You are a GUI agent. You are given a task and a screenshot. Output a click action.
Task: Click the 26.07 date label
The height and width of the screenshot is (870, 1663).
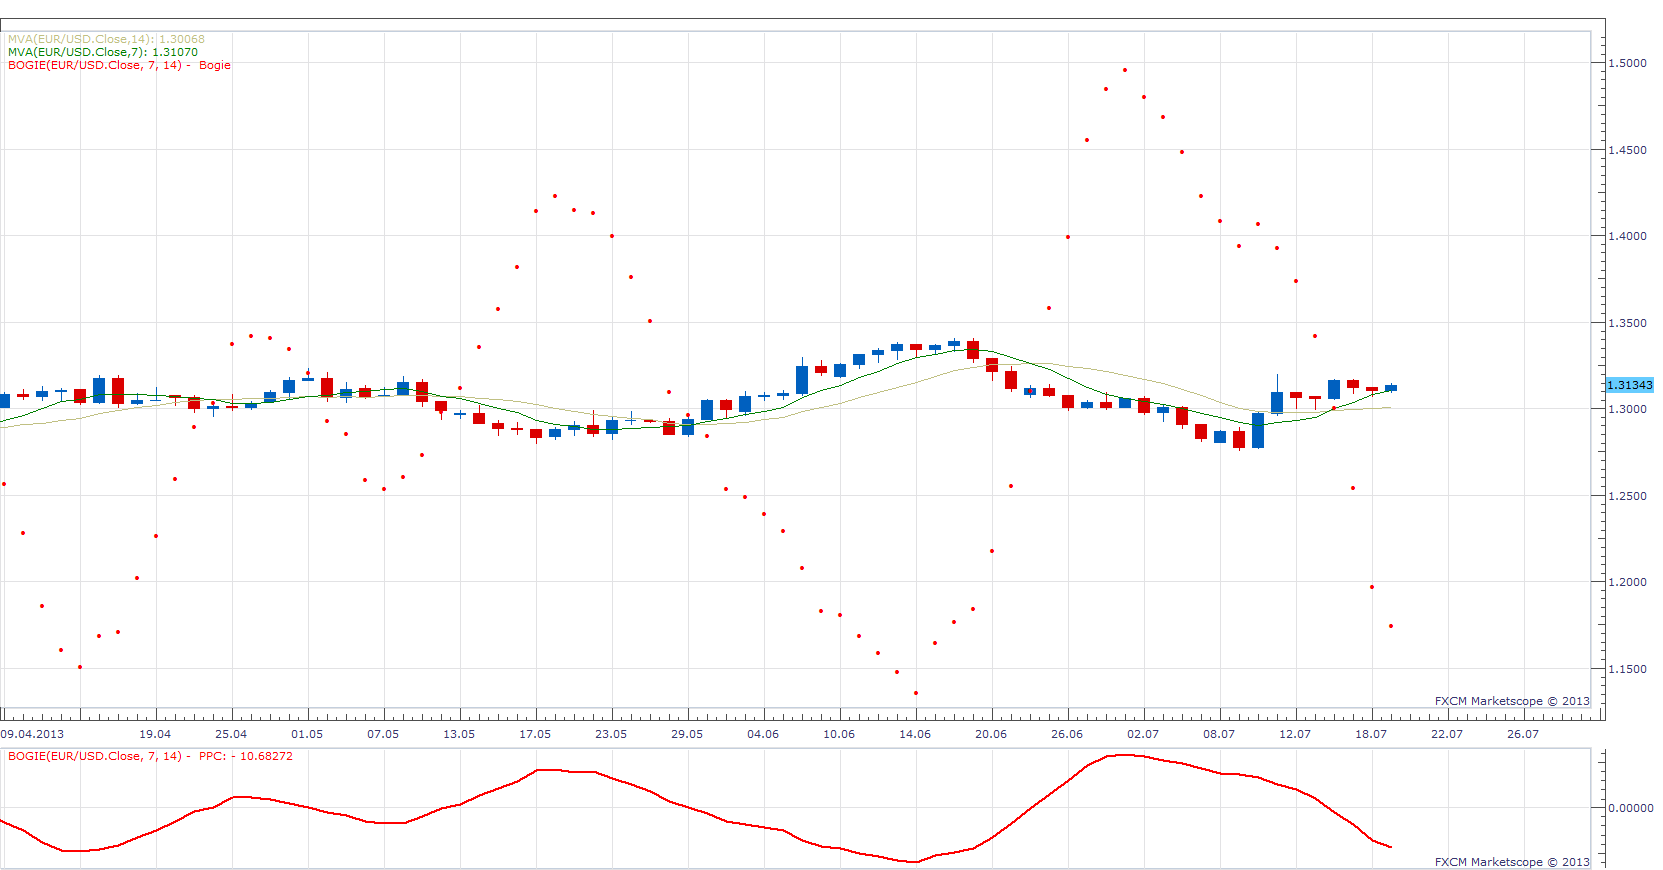click(x=1523, y=734)
